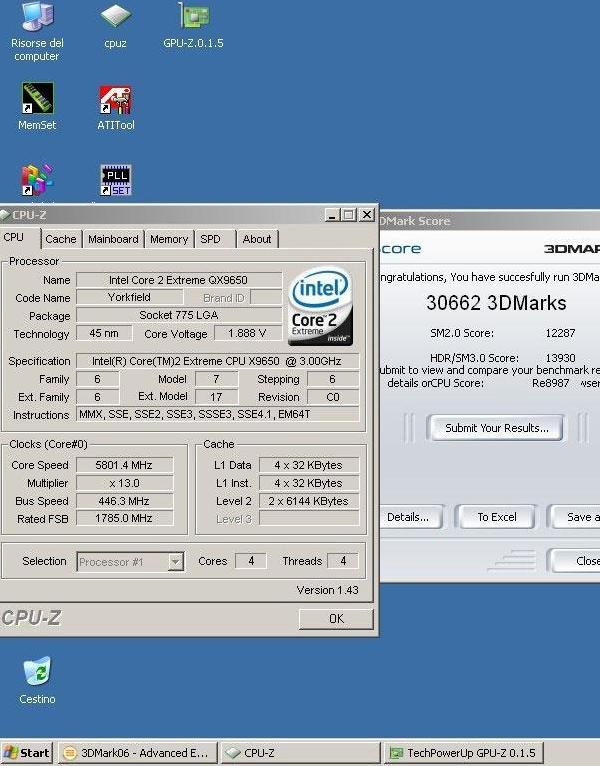
Task: Open the Memory tab
Action: [169, 239]
